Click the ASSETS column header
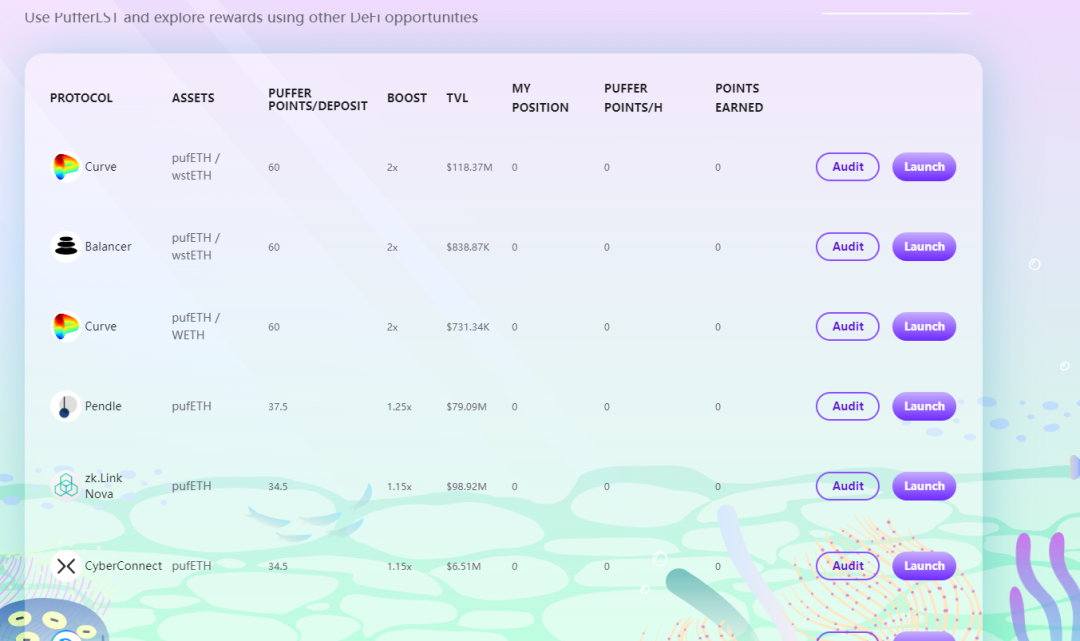Screen dimensions: 1080x641 pos(193,98)
